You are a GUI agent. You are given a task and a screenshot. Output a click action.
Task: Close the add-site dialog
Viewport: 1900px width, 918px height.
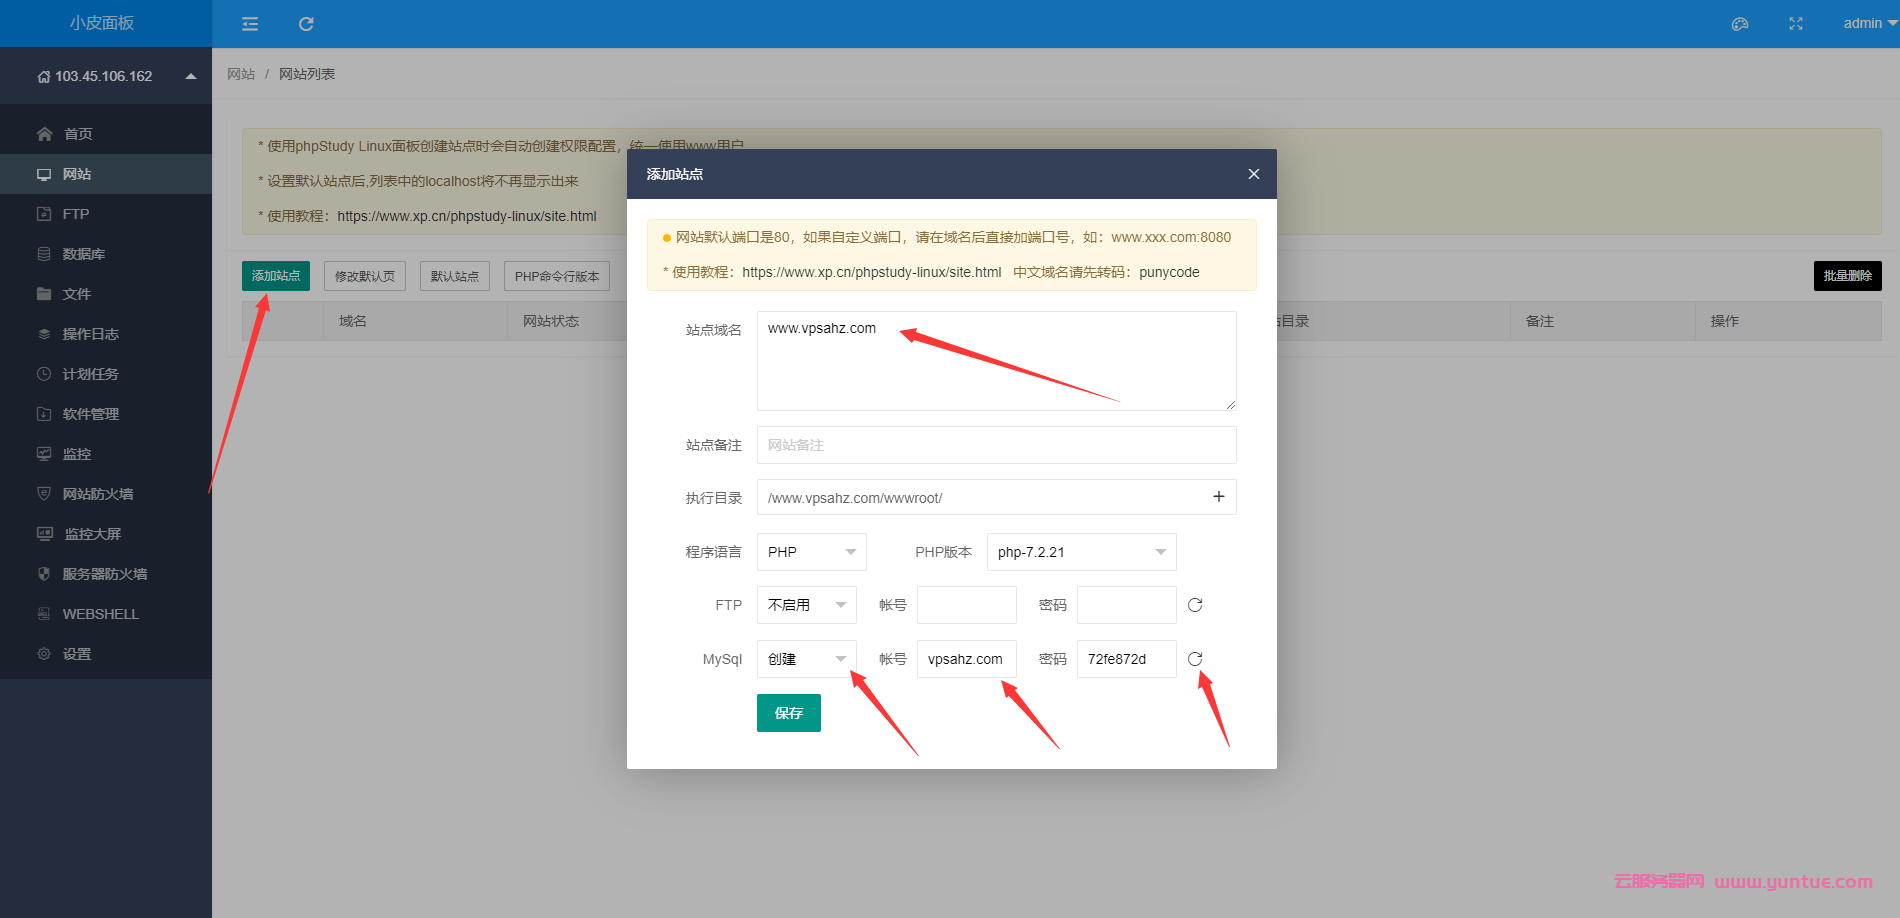point(1253,174)
